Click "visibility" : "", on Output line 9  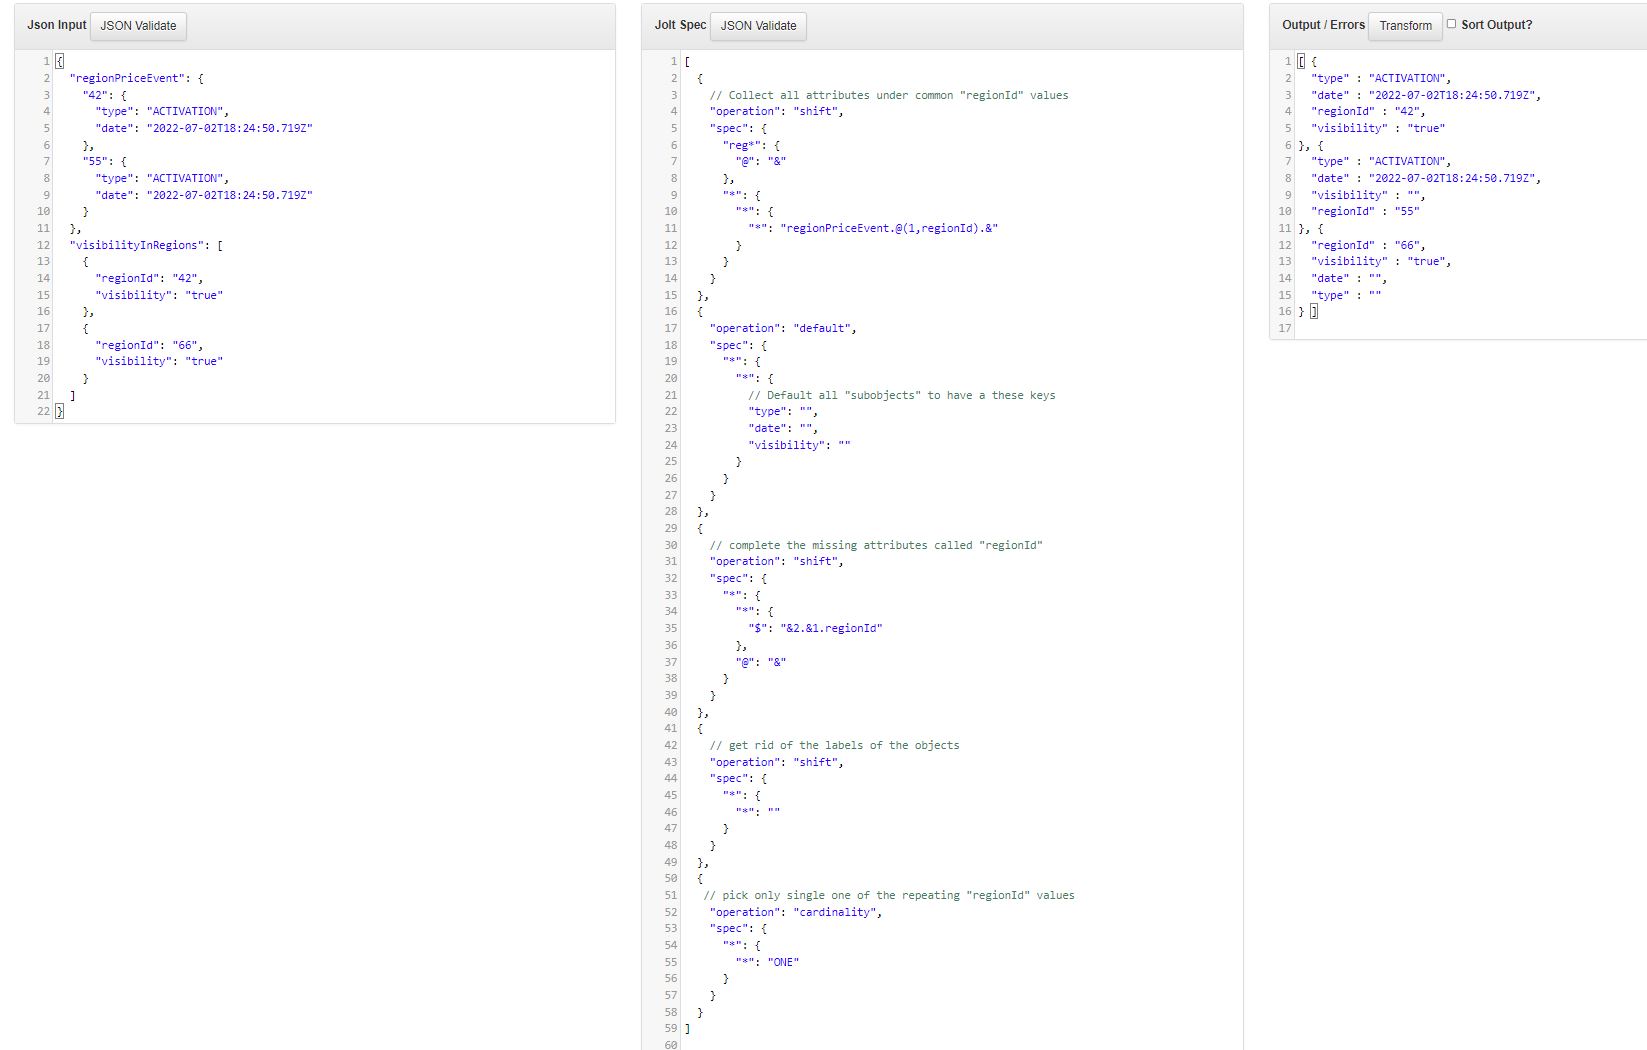(1368, 195)
